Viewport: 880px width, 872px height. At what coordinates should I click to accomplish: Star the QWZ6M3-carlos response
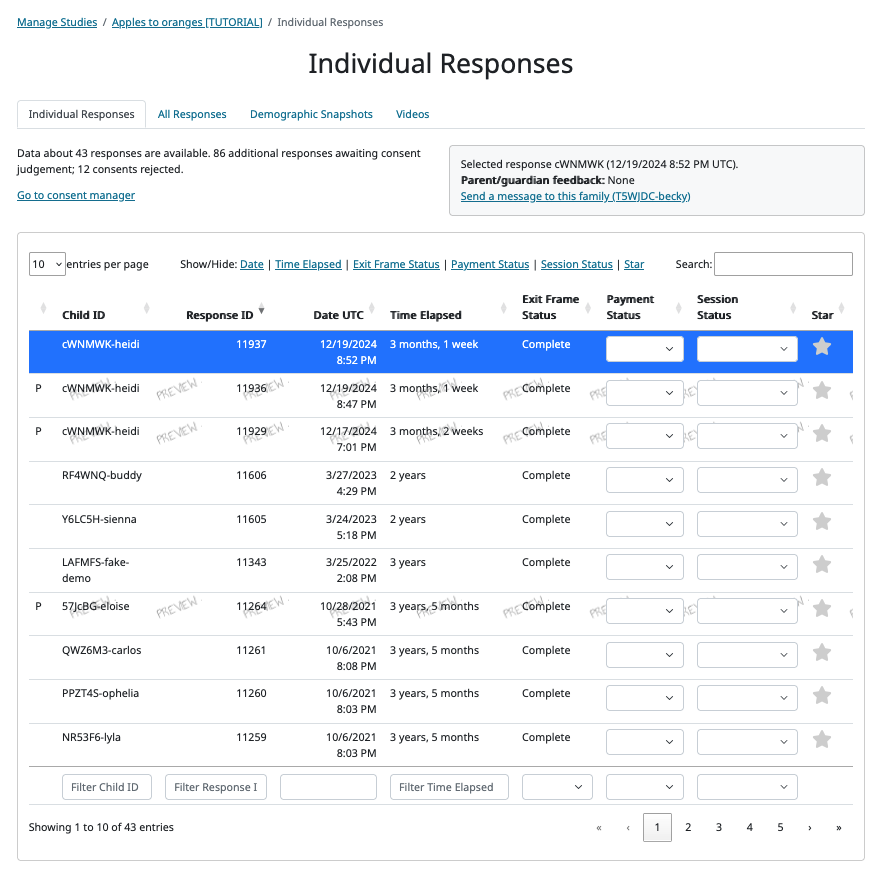[822, 653]
